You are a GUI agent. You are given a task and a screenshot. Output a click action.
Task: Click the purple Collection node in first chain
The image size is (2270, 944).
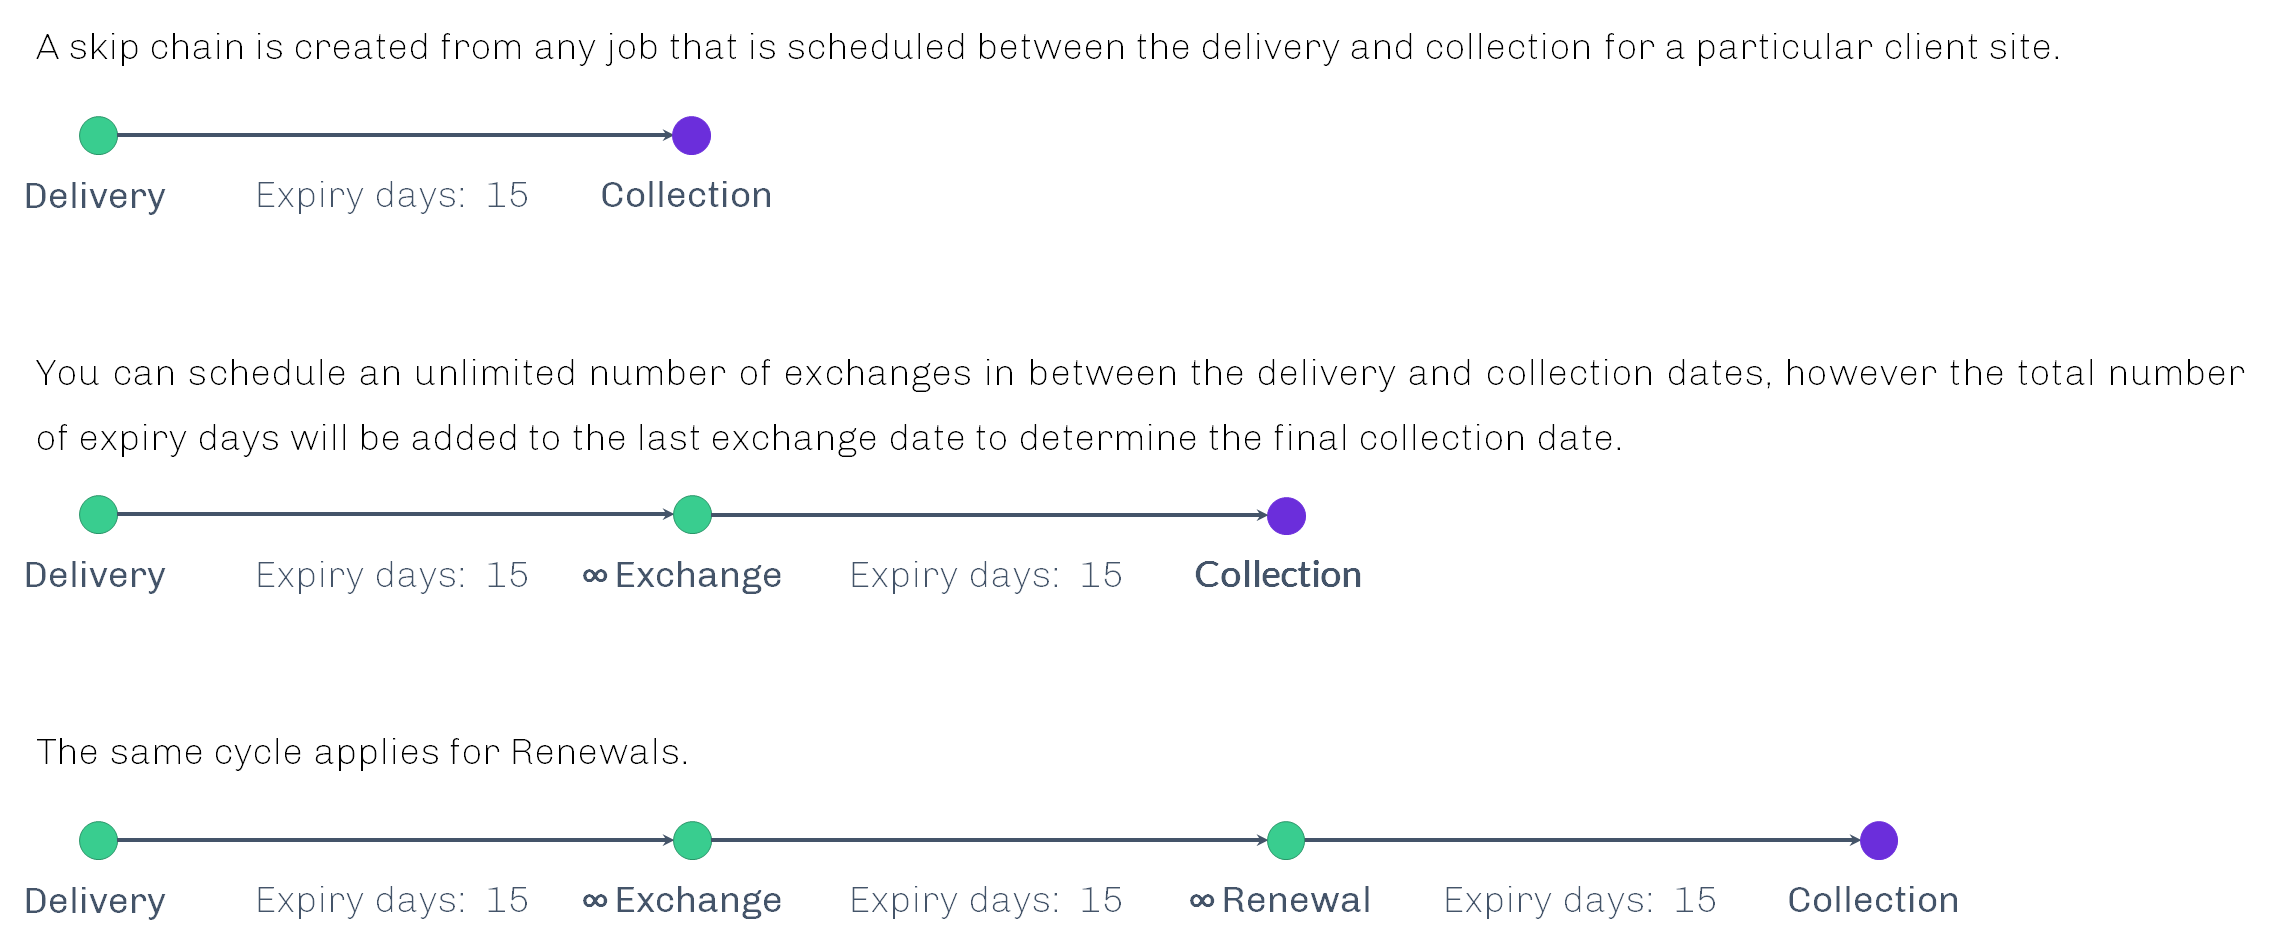pyautogui.click(x=691, y=135)
